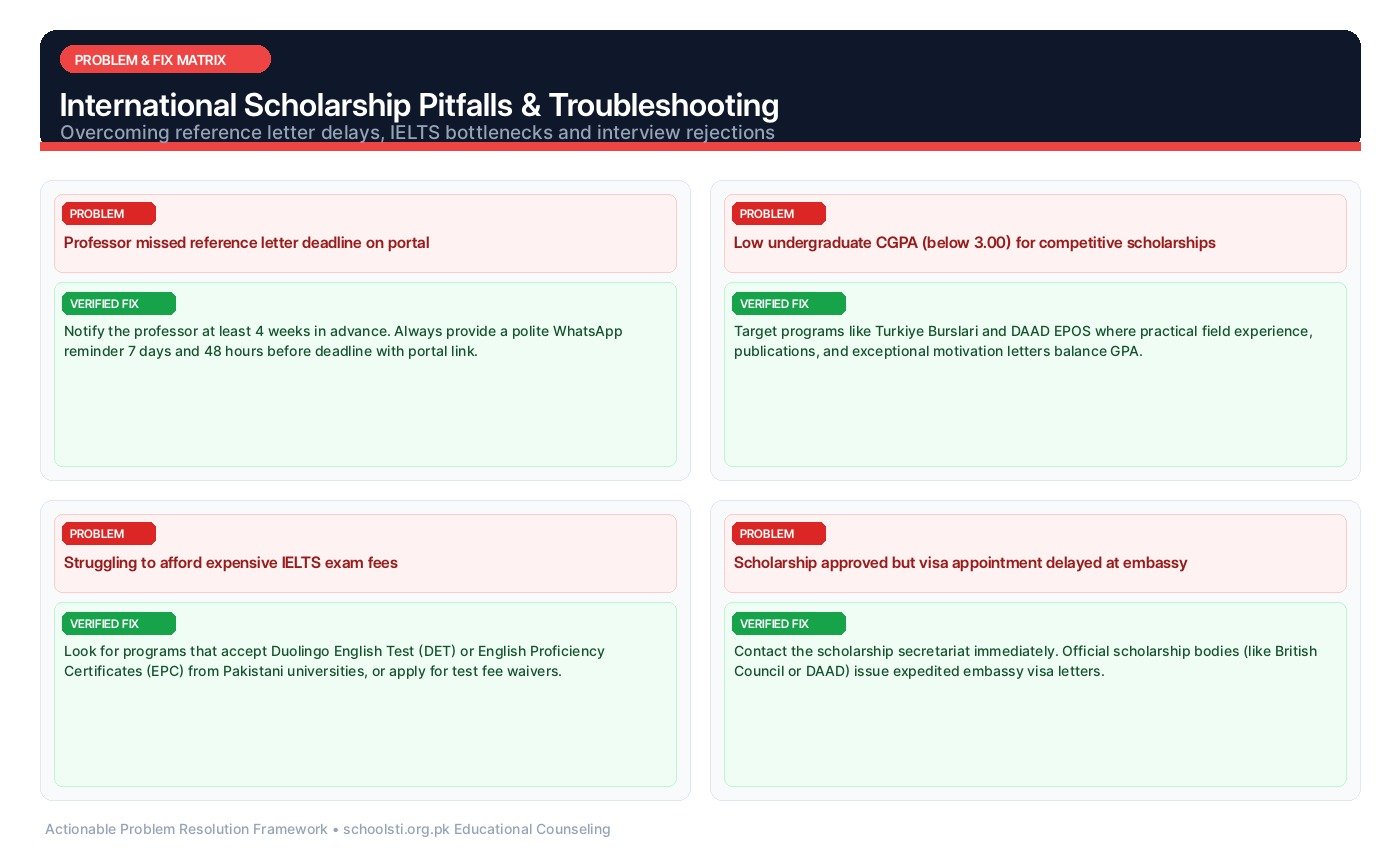Click the fix text mentioning Turkiye Burslari and DAAD EPOS
The width and height of the screenshot is (1400, 850).
pyautogui.click(x=1023, y=341)
